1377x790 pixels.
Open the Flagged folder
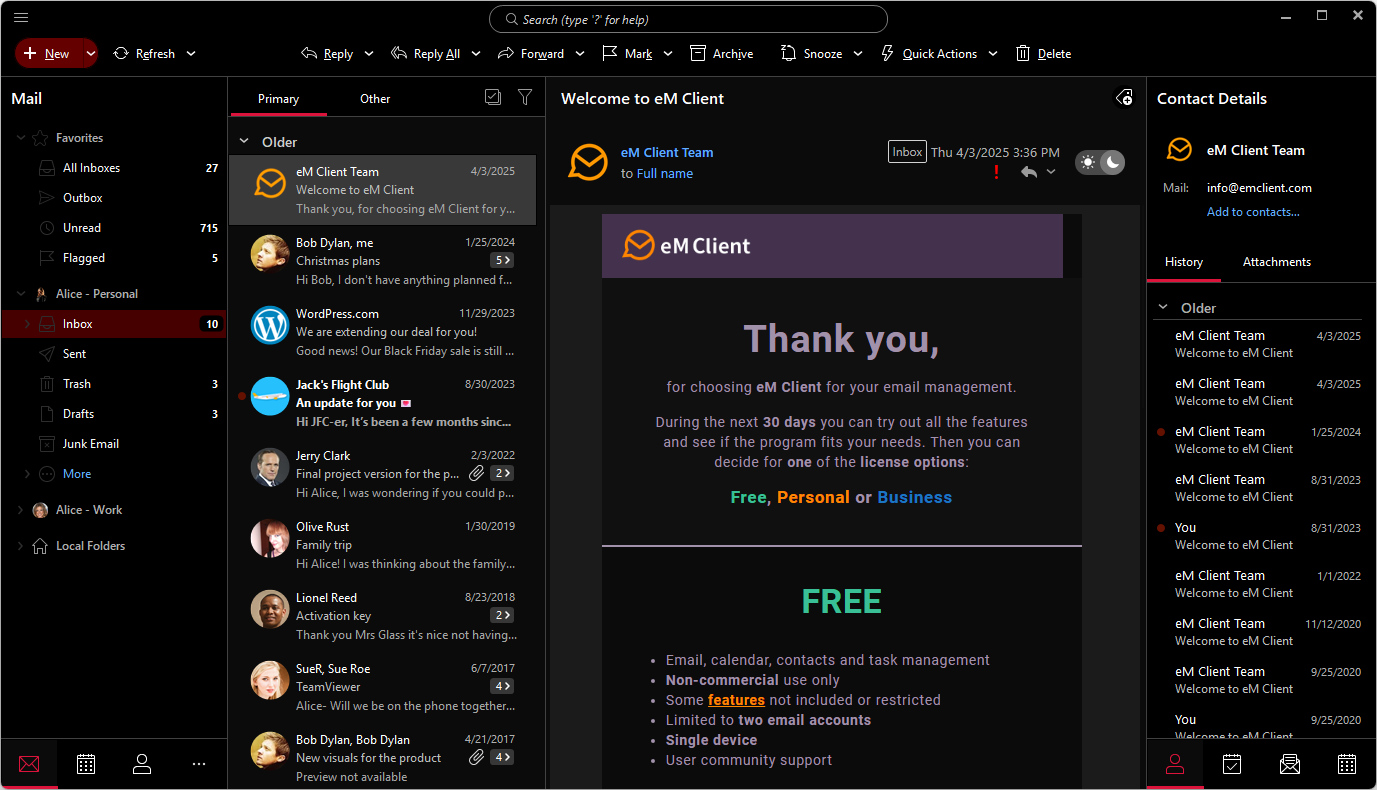pos(114,258)
